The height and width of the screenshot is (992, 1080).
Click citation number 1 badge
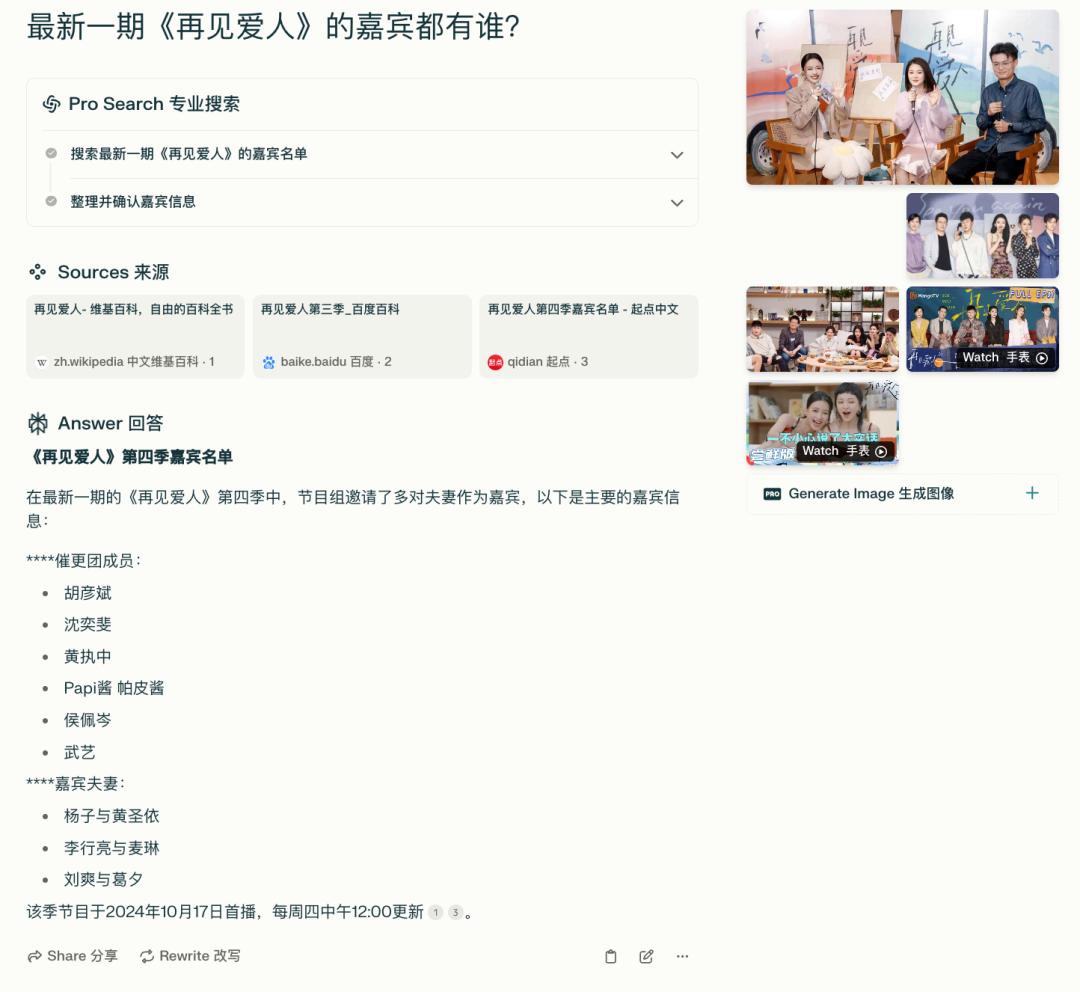click(x=435, y=912)
